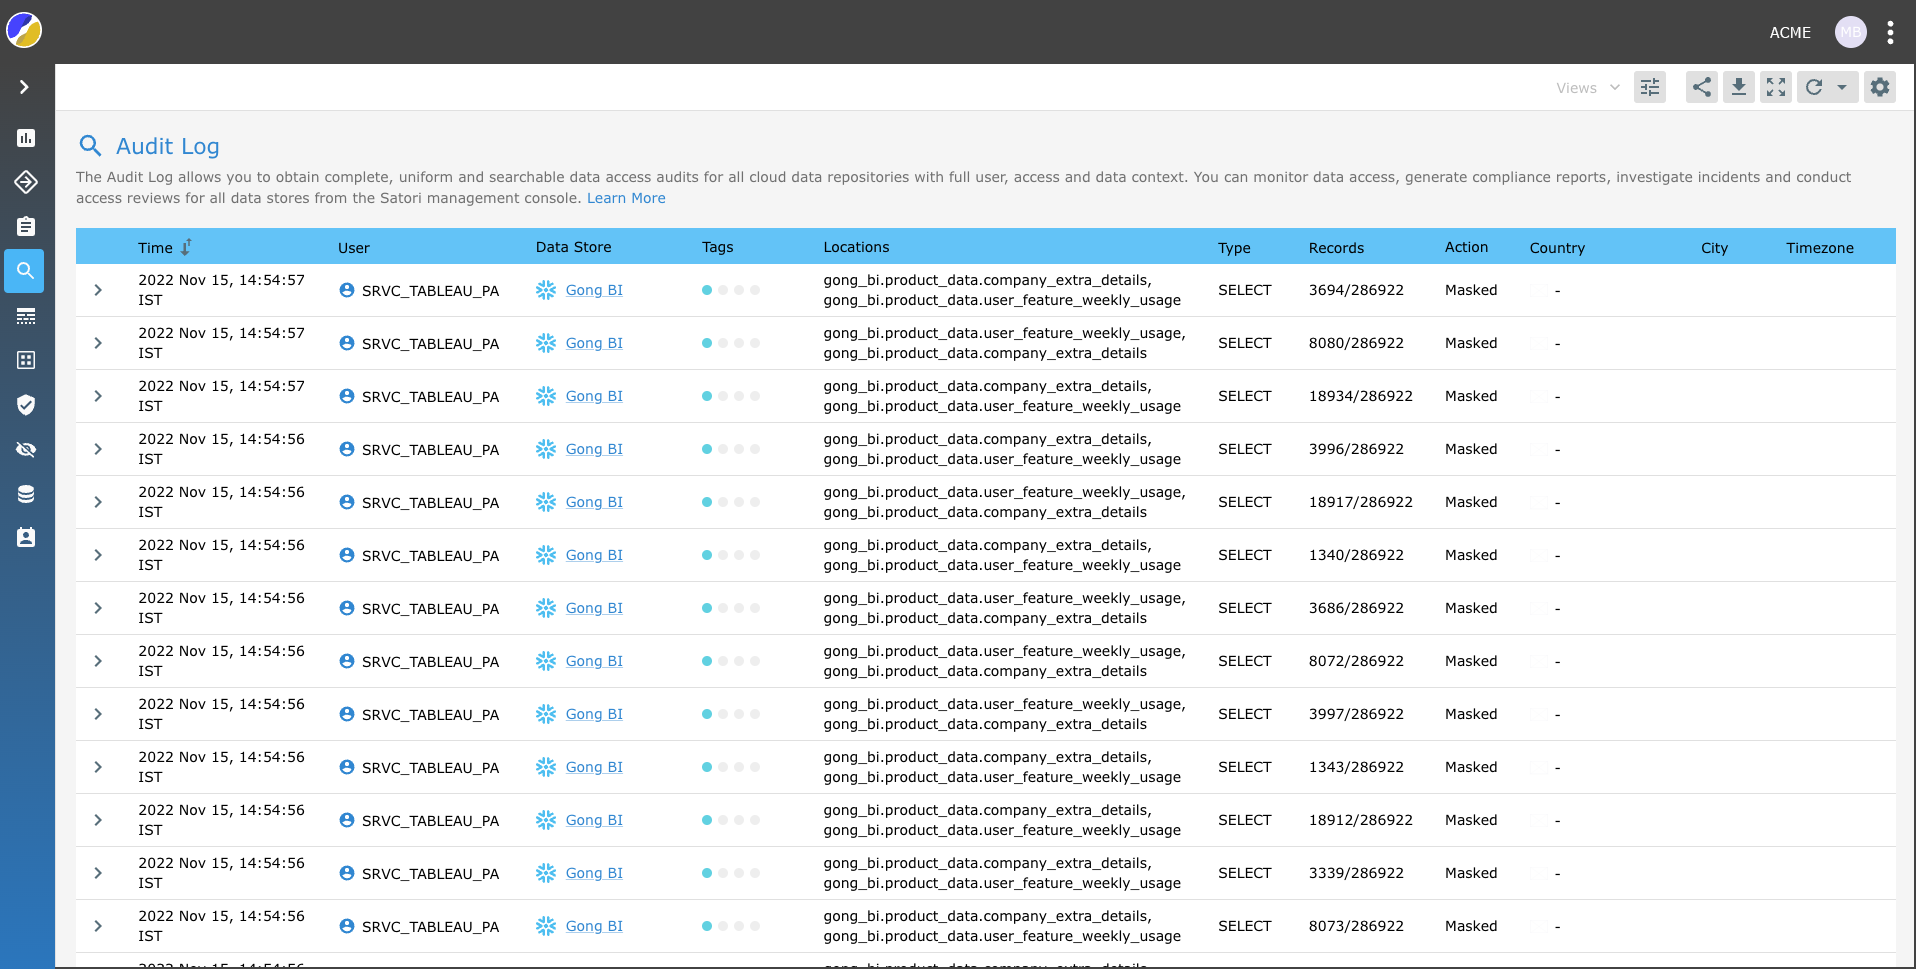Open the three-dot menu in top bar
1916x969 pixels.
[1890, 32]
